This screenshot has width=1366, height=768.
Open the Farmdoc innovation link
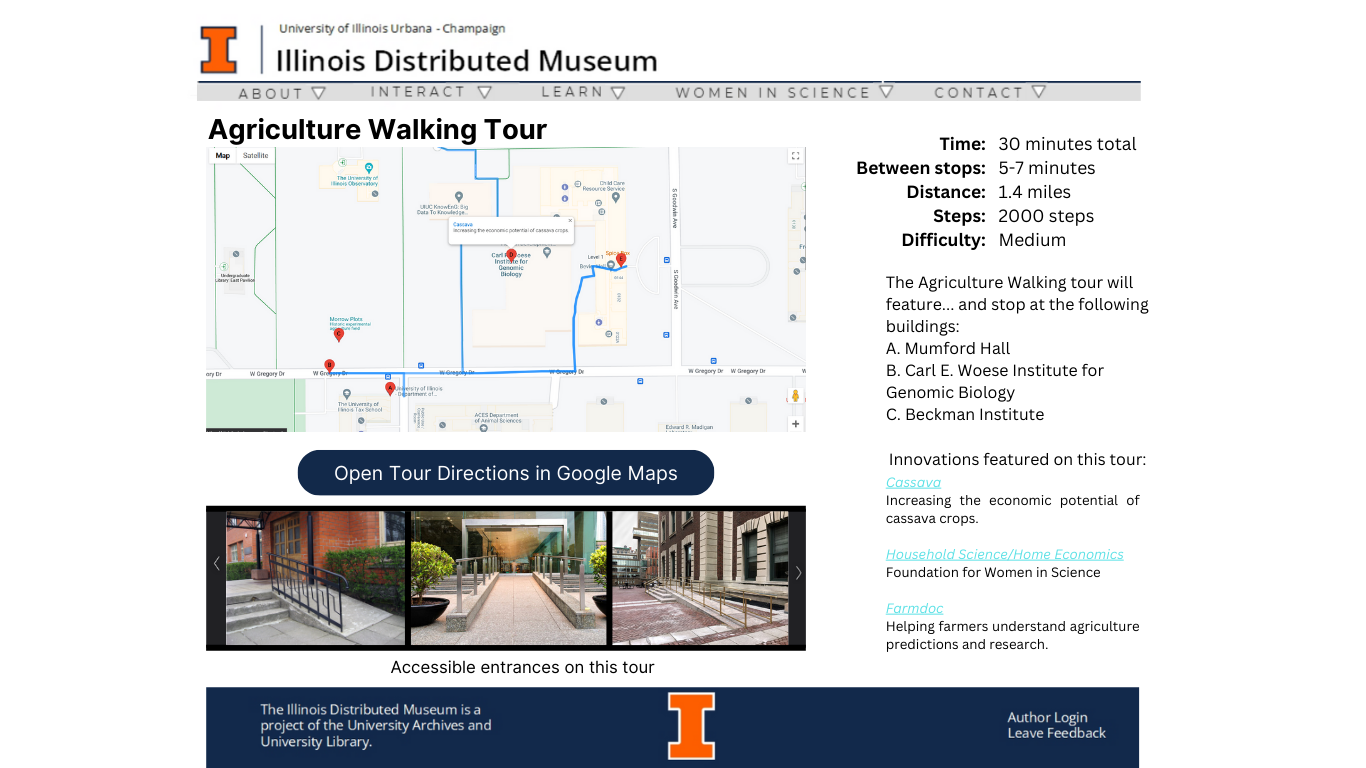tap(914, 608)
